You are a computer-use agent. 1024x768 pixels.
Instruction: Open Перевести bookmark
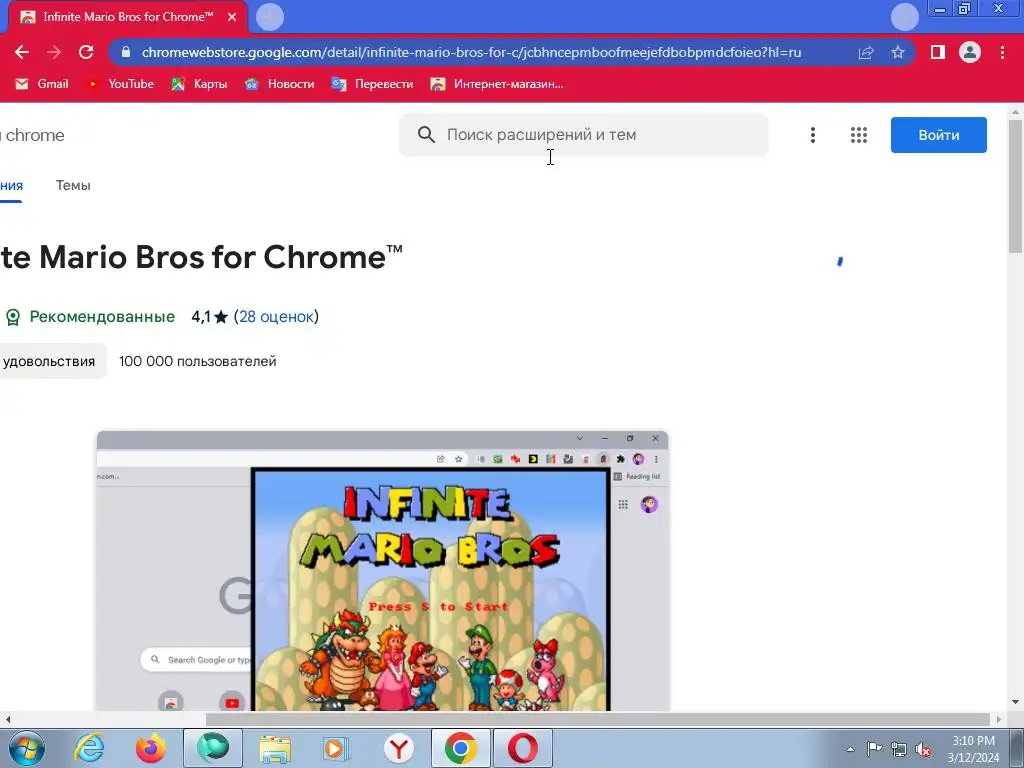pos(372,84)
